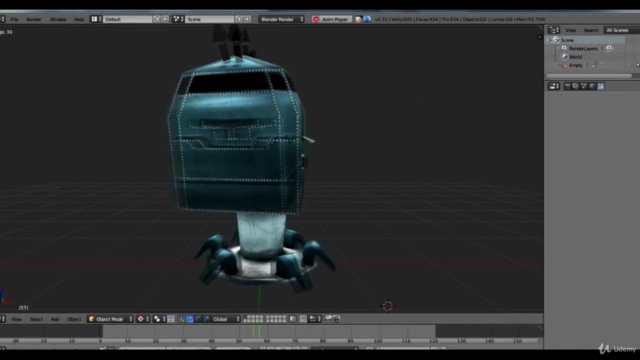
Task: Switch to Render Layers properties tab
Action: (x=576, y=86)
